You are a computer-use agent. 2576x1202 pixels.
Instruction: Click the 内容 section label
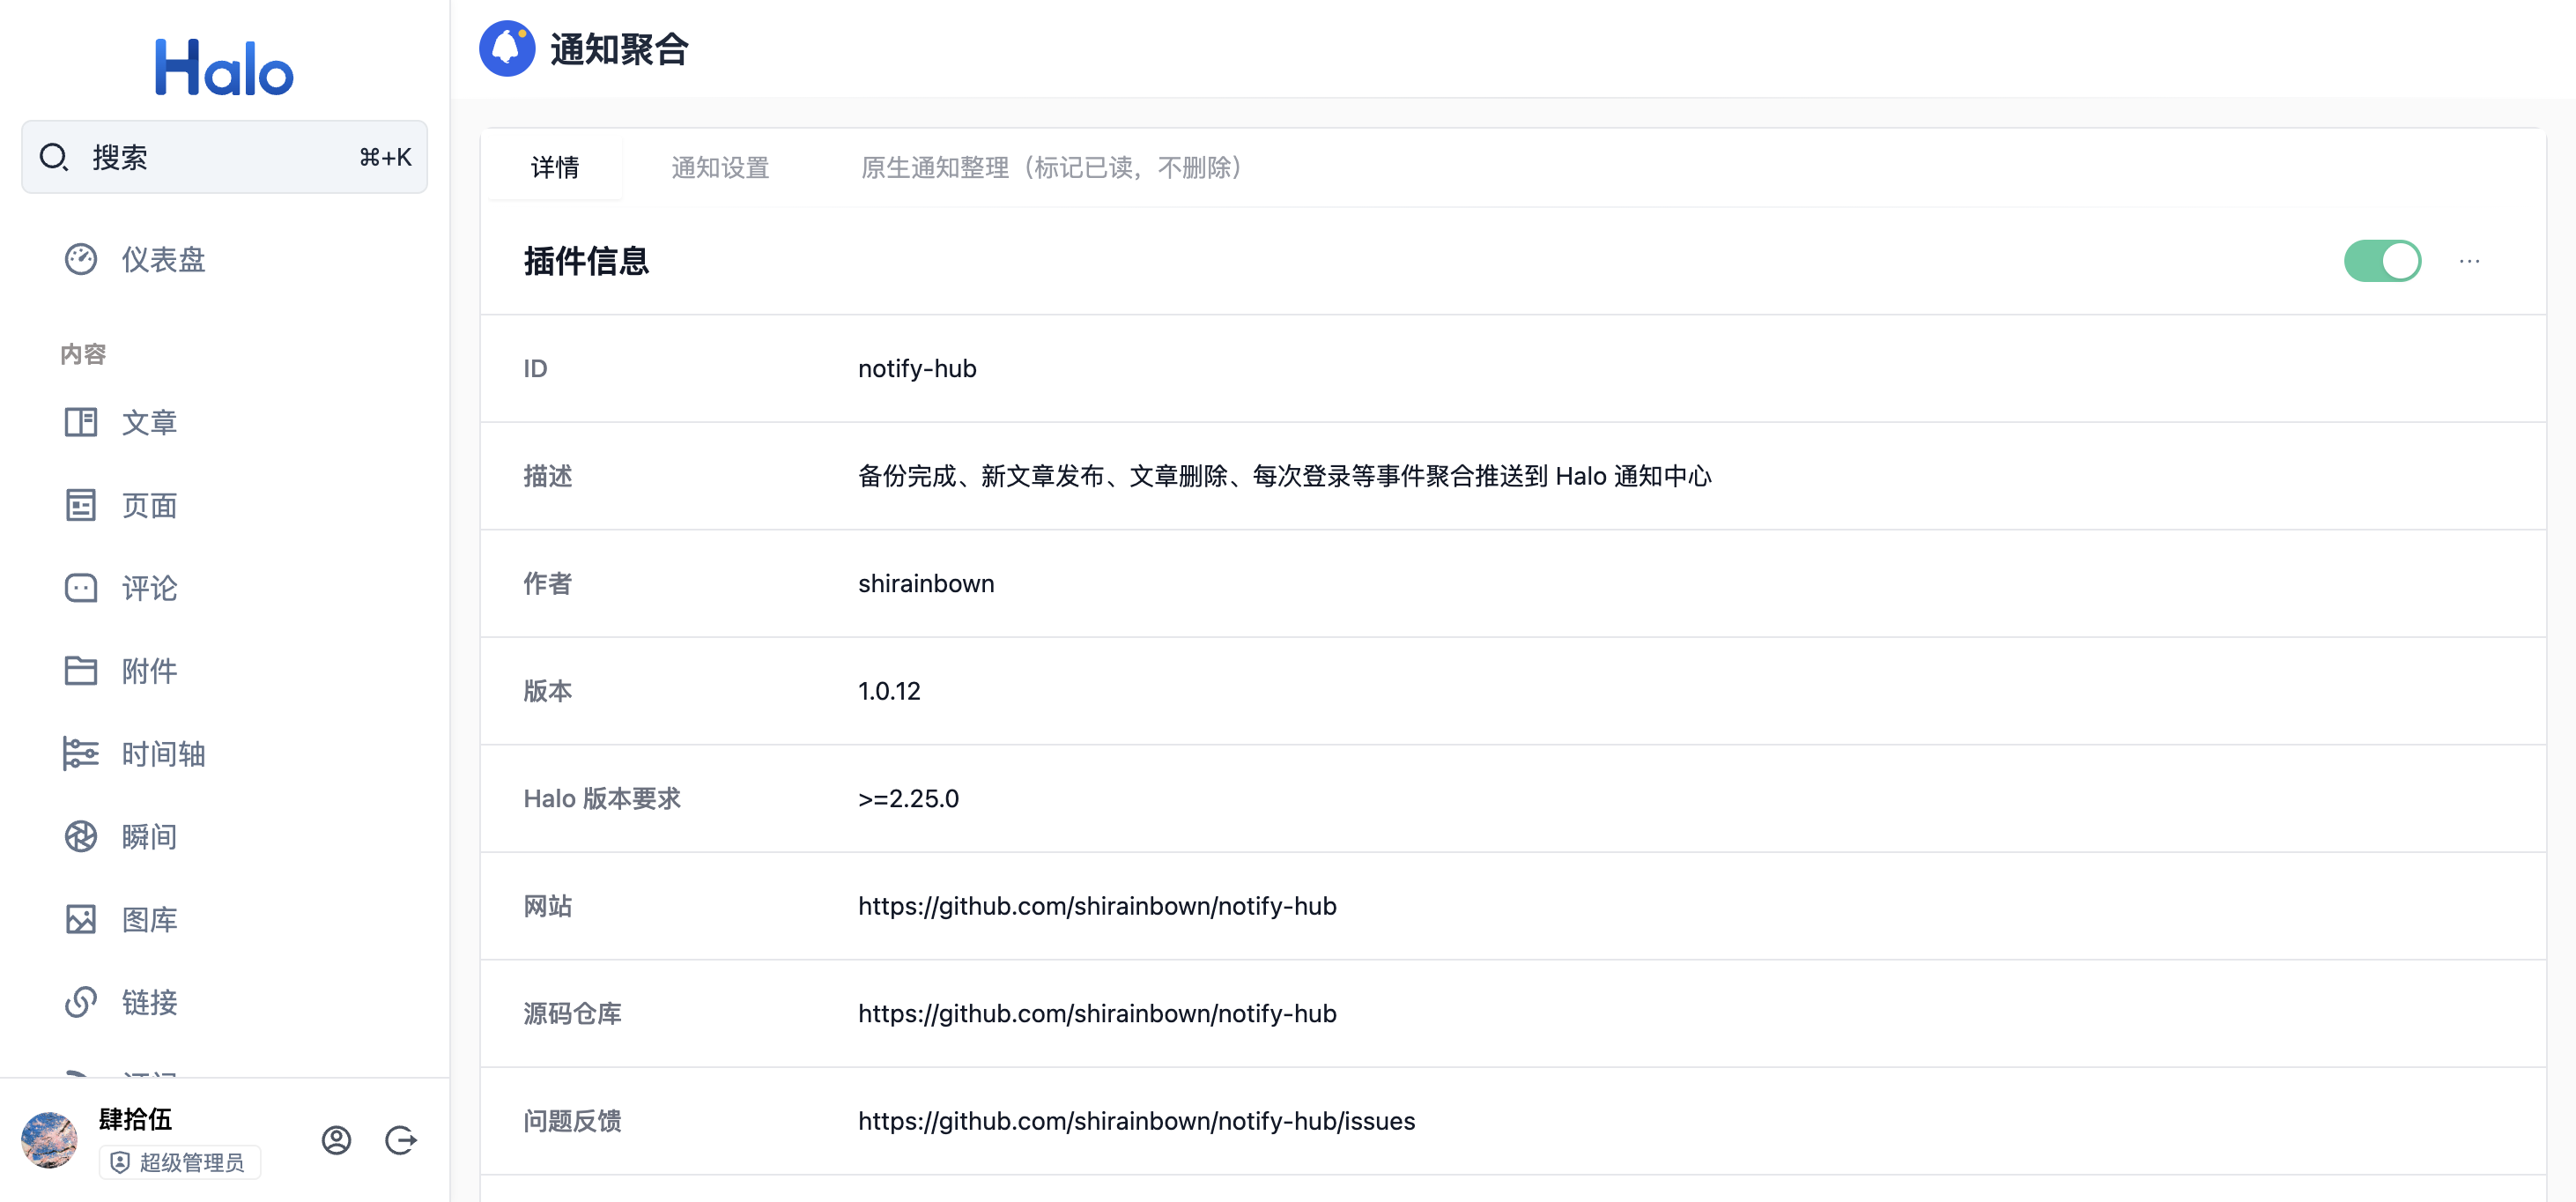[83, 354]
